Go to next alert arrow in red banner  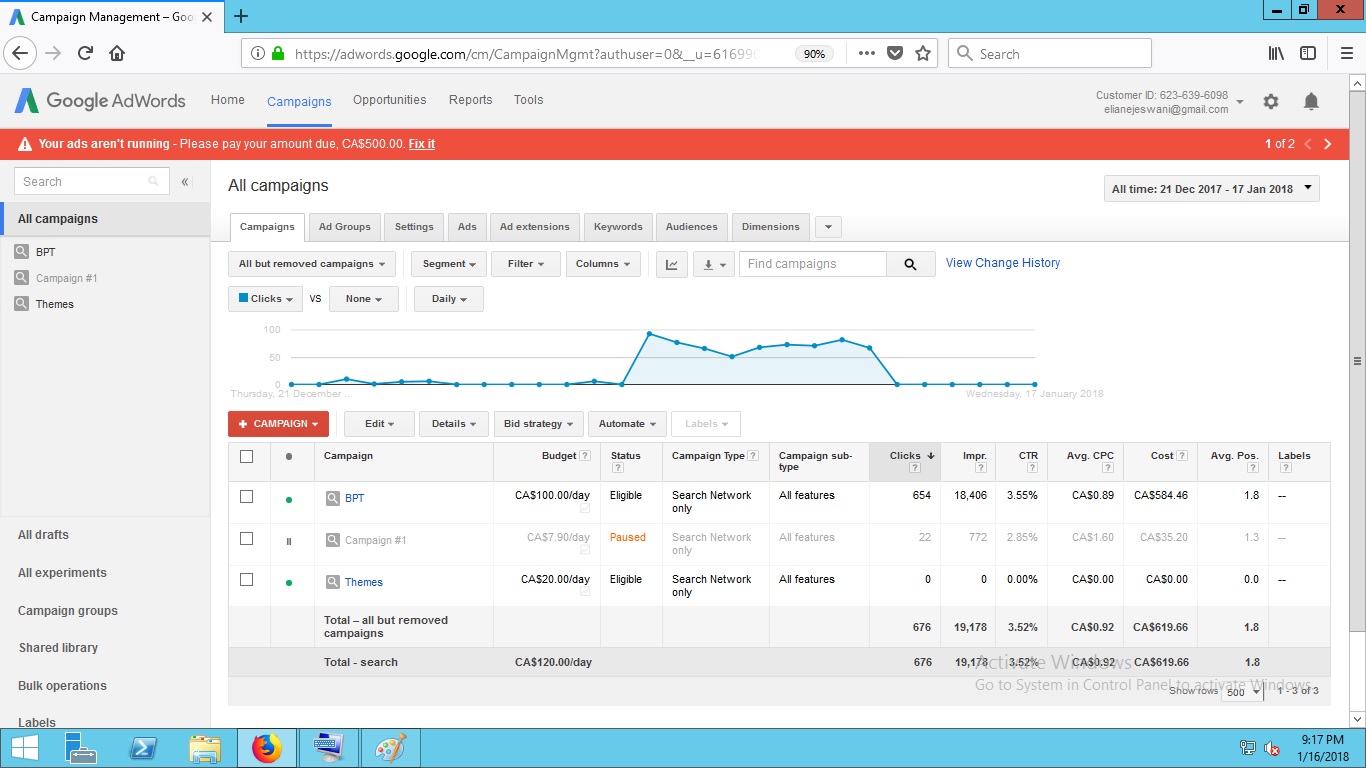(x=1328, y=144)
